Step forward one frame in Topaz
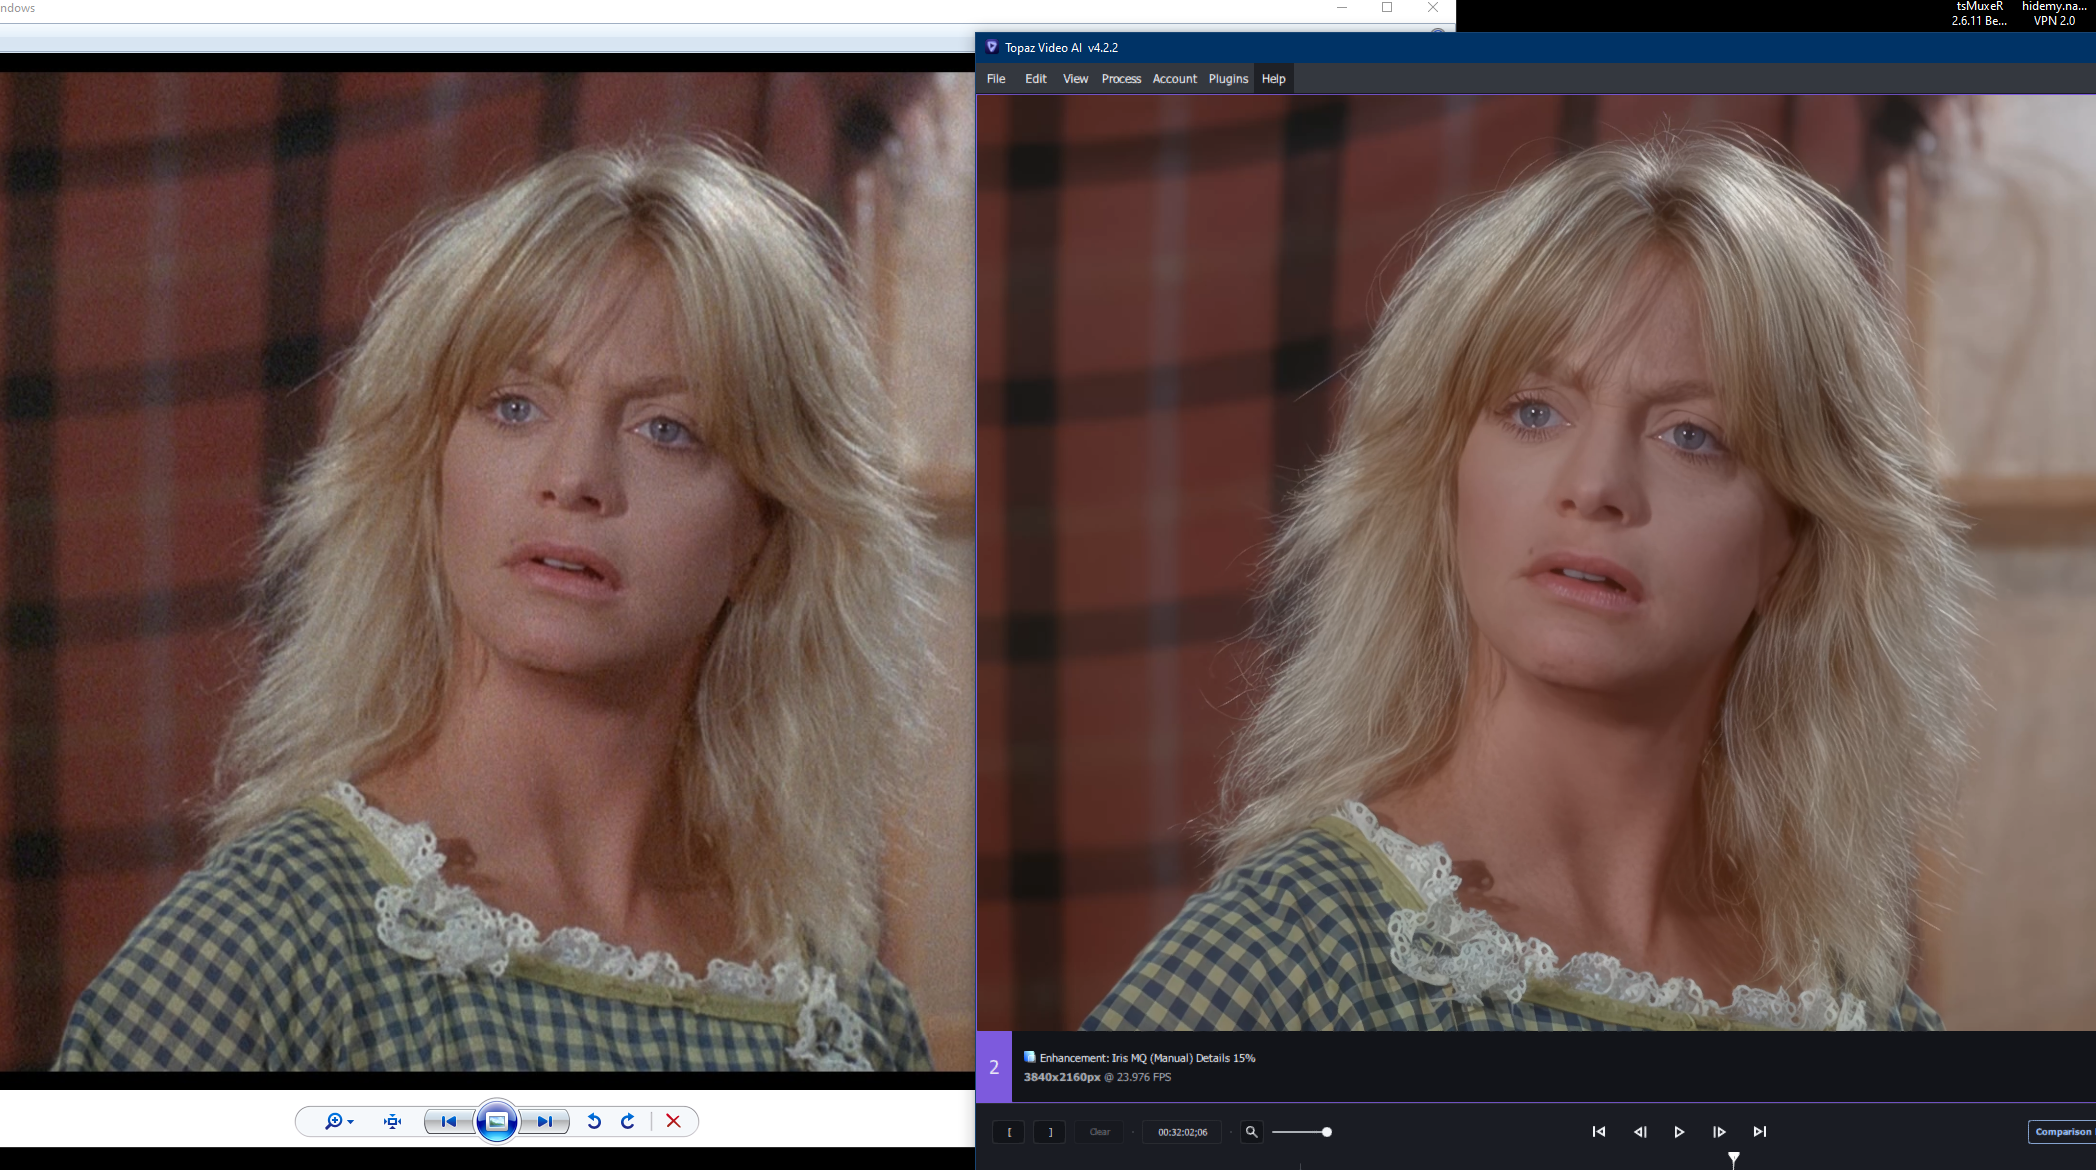Viewport: 2096px width, 1170px height. [x=1719, y=1132]
